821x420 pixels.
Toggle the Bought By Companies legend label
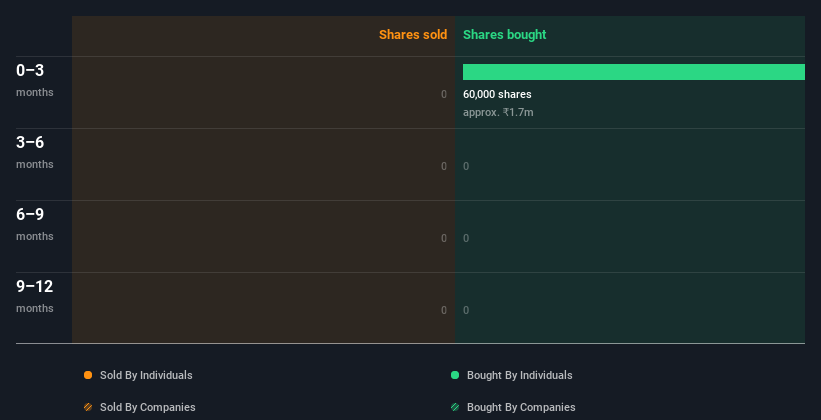coord(521,407)
